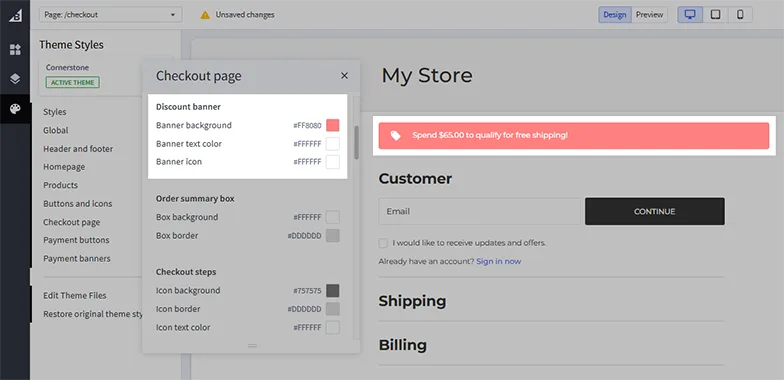Viewport: 784px width, 380px height.
Task: Select the theme styles palette icon
Action: [15, 109]
